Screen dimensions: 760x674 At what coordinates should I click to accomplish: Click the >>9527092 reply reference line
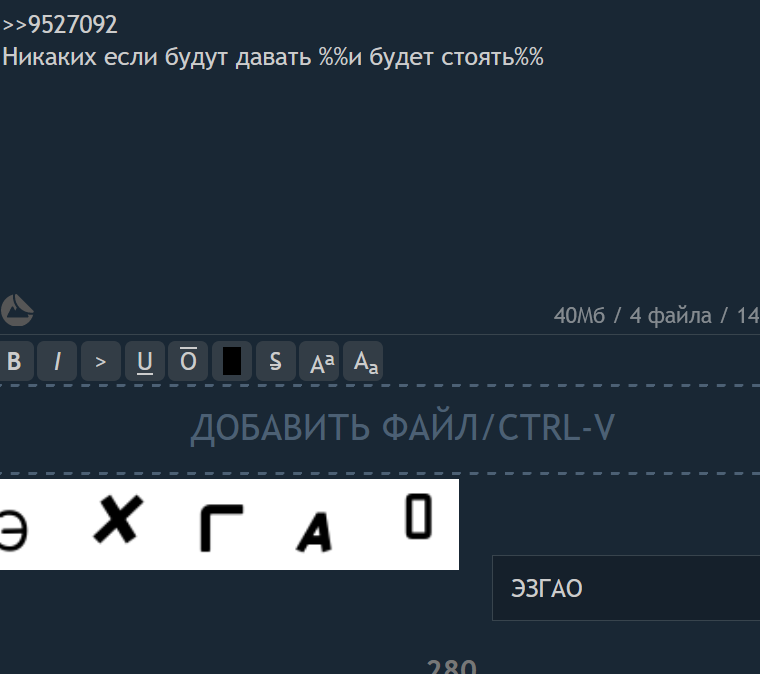tap(60, 24)
